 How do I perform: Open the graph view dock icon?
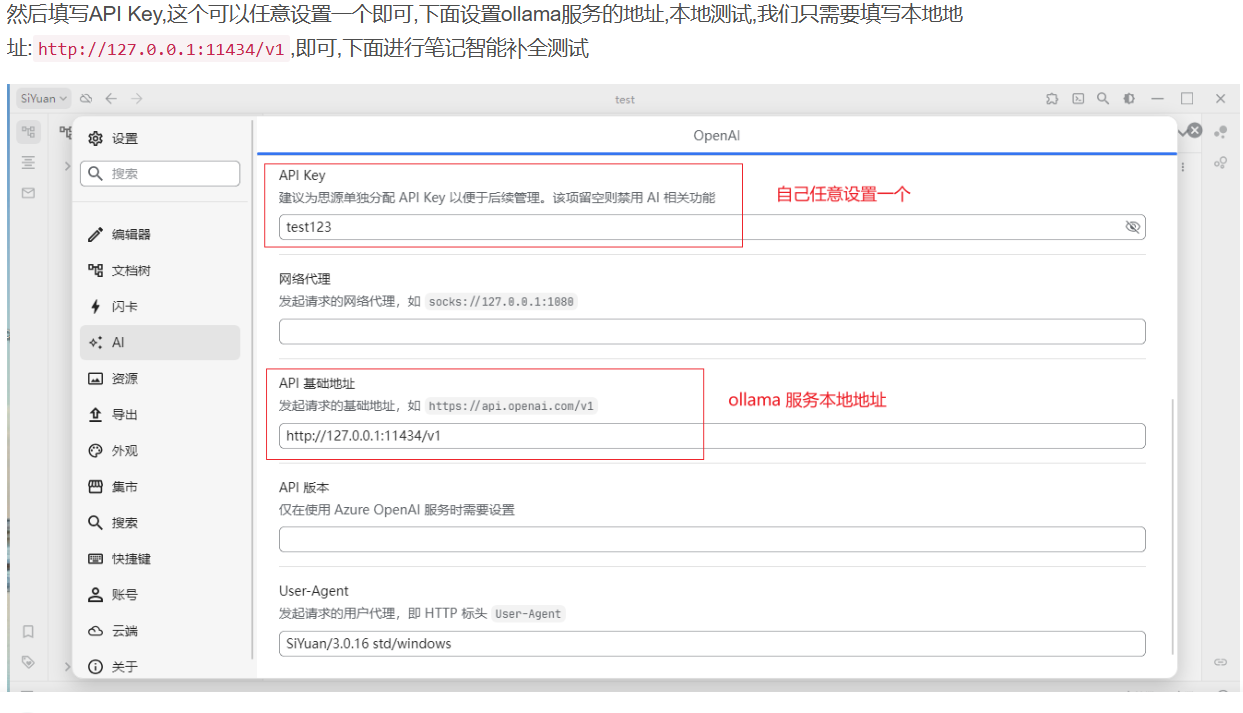point(1221,131)
